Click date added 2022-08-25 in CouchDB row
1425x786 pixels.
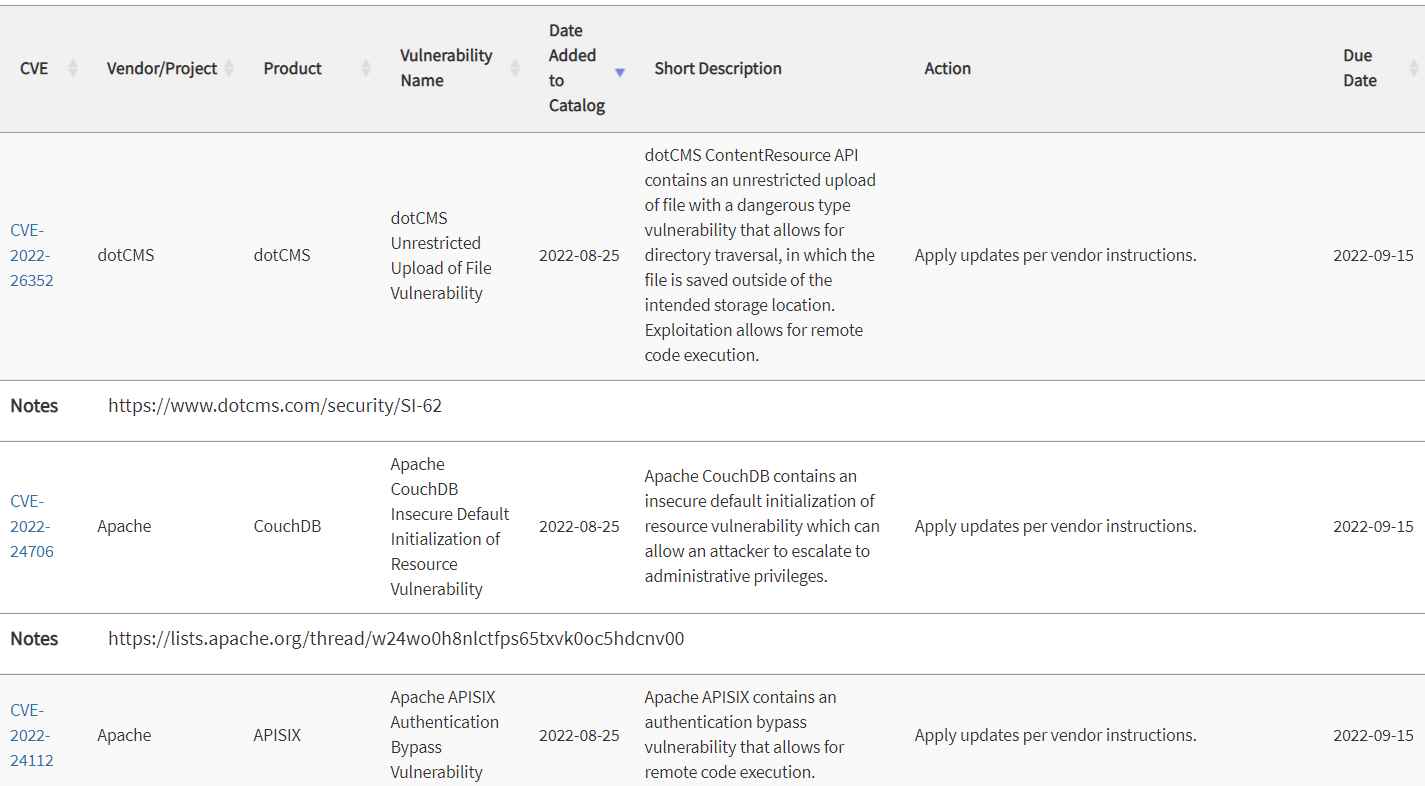[x=579, y=526]
